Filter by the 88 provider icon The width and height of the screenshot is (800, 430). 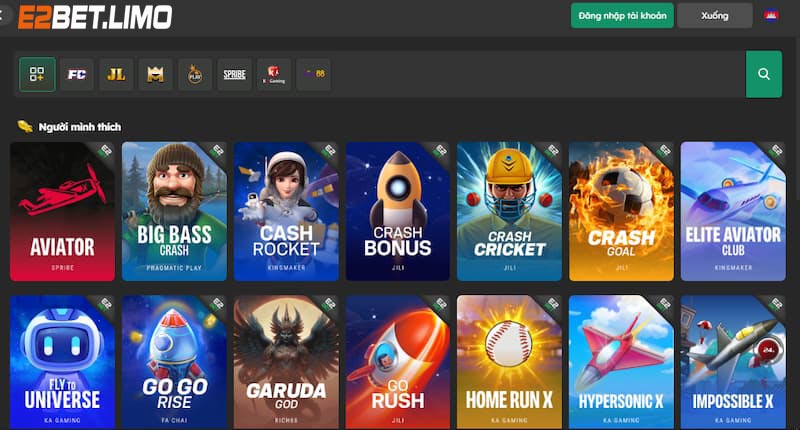point(313,74)
